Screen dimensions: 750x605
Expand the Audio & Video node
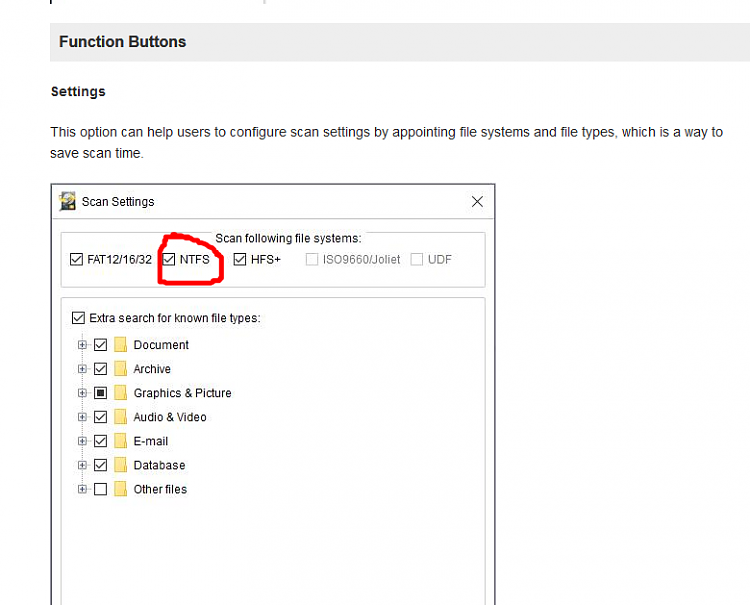(x=82, y=417)
